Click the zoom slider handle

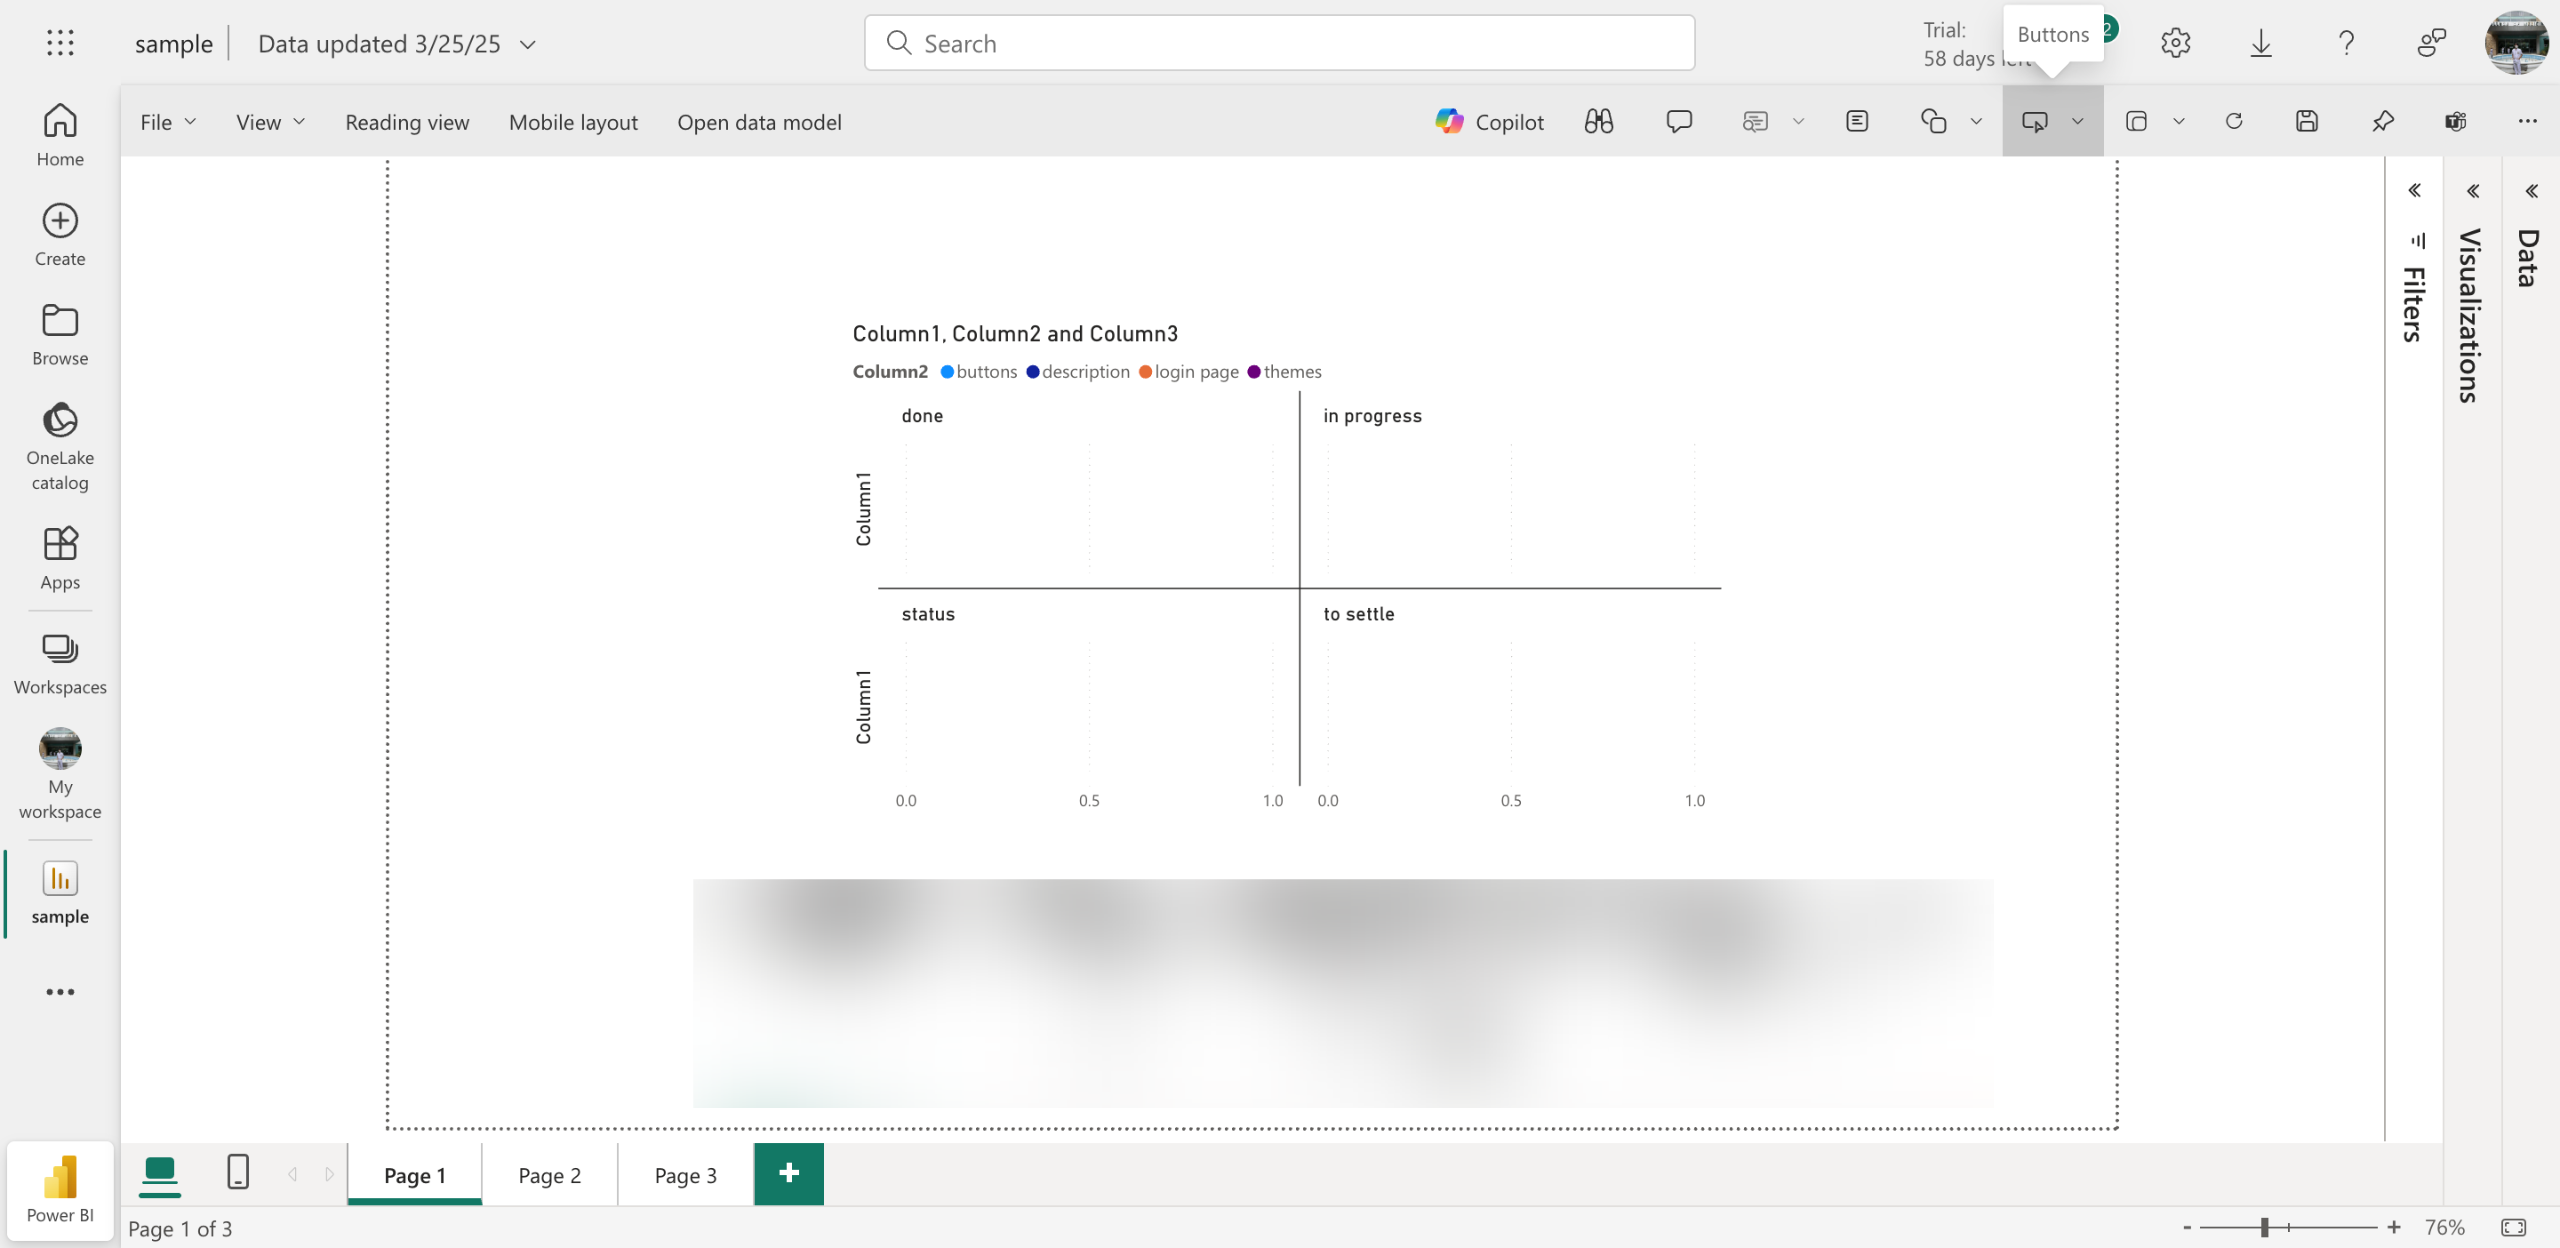[x=2264, y=1227]
